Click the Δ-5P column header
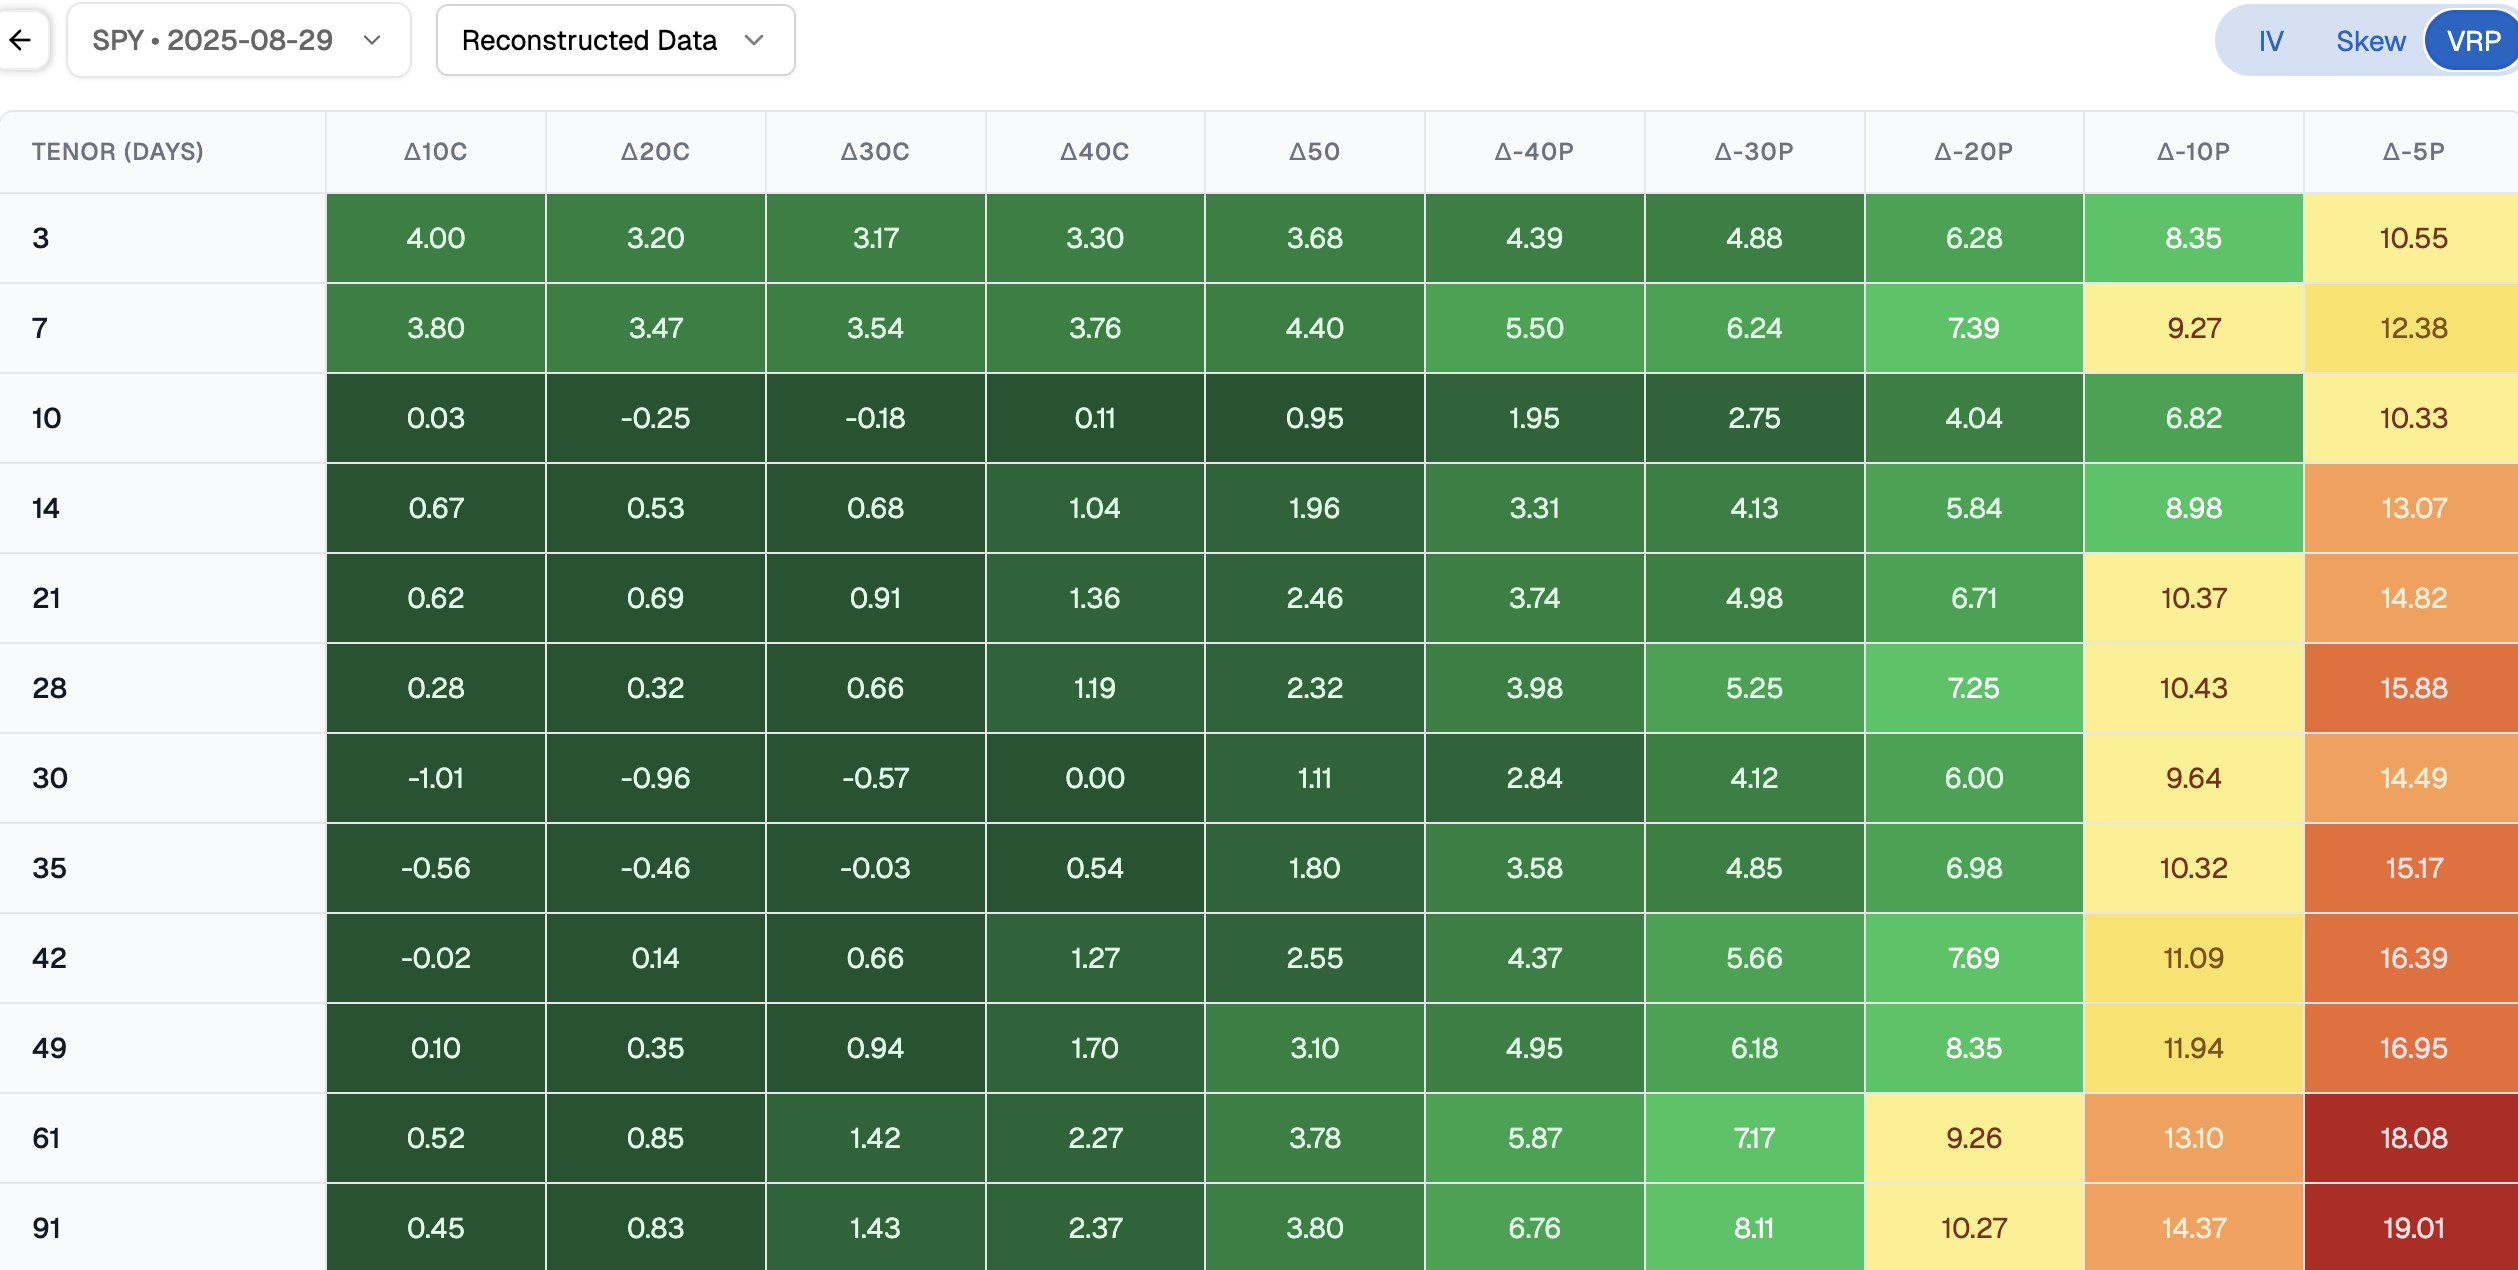Screen dimensions: 2518x1270 (x=2412, y=151)
